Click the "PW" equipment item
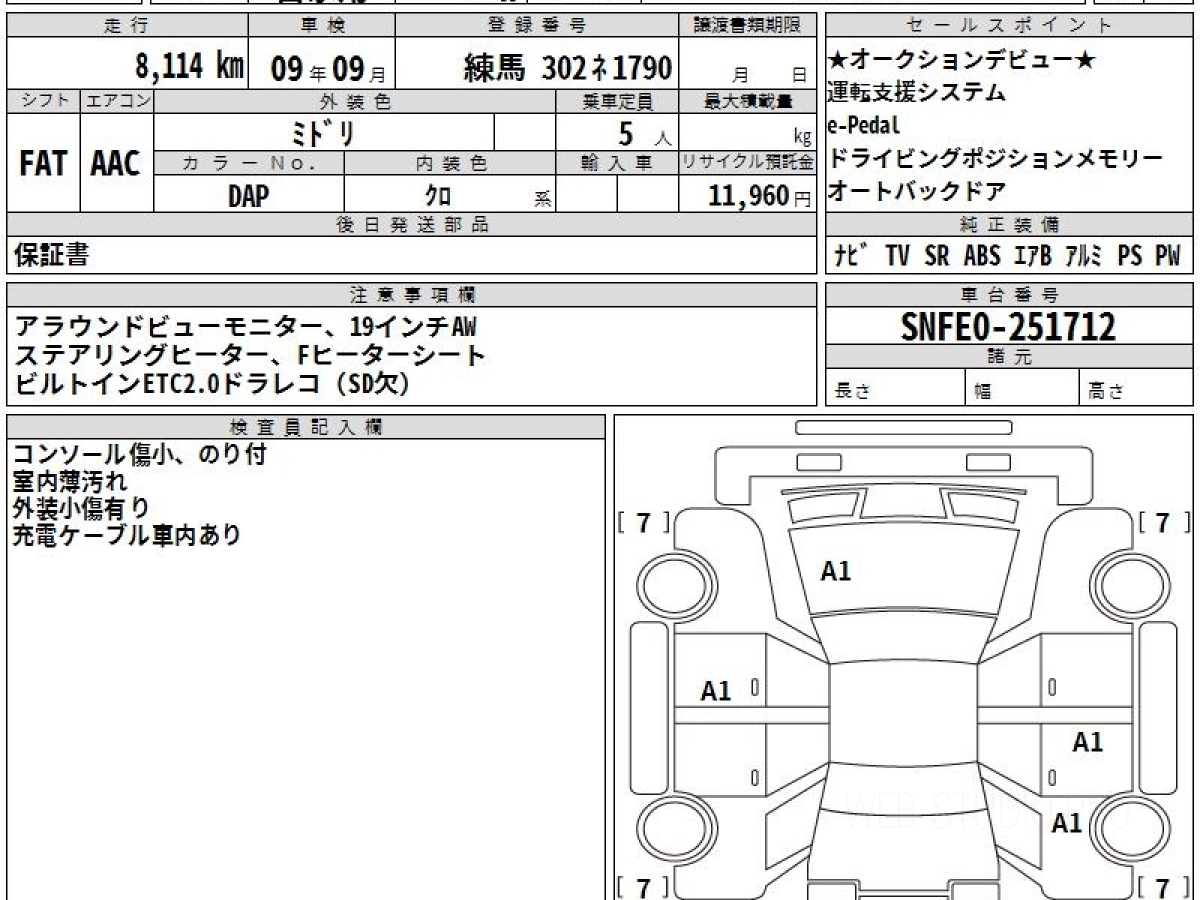Screen dimensions: 1200x900 pos(1168,256)
